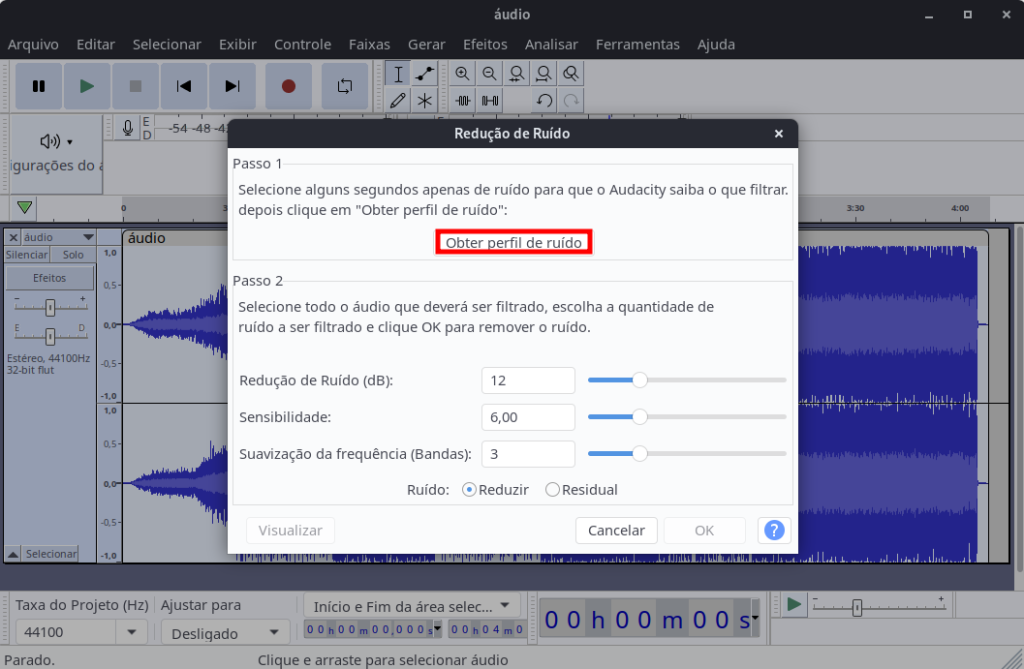
Task: Click the Sensibilidade value field
Action: [x=528, y=417]
